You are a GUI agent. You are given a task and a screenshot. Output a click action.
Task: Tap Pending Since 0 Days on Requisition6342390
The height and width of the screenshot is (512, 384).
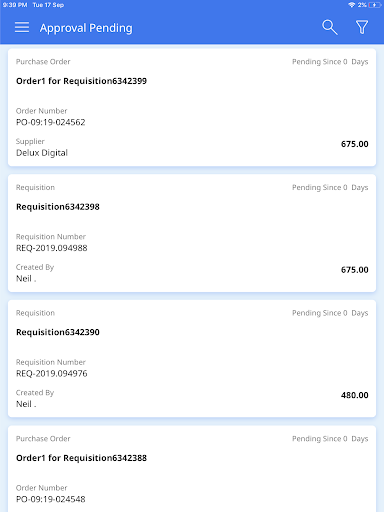[330, 313]
